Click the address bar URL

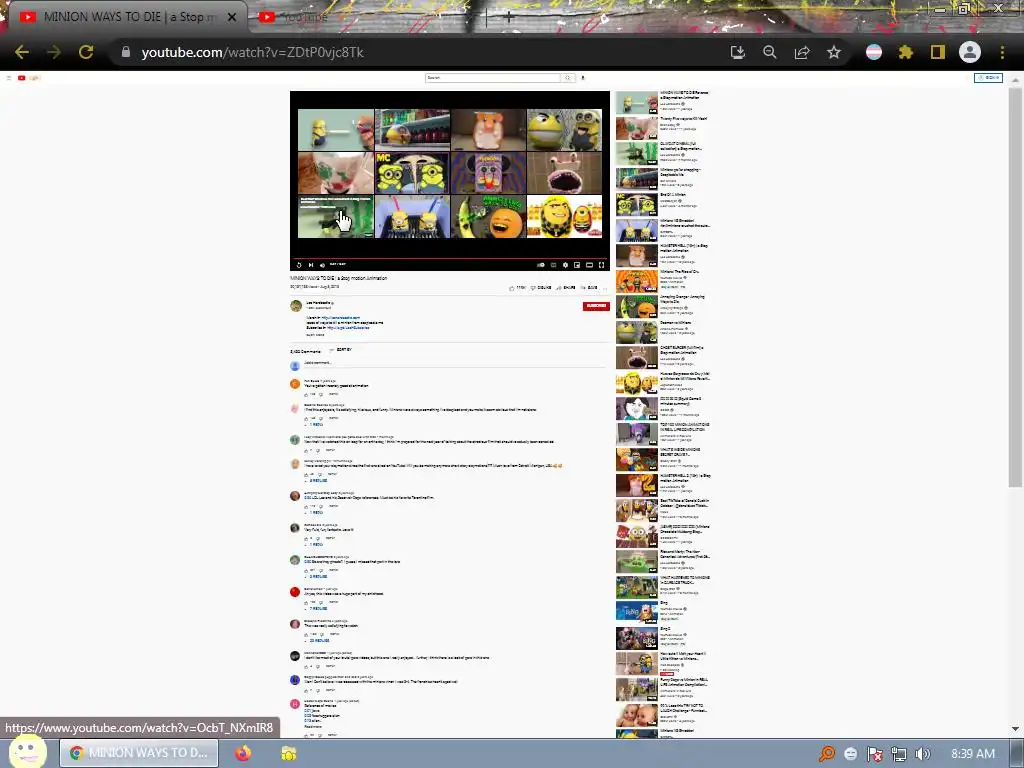click(x=252, y=52)
